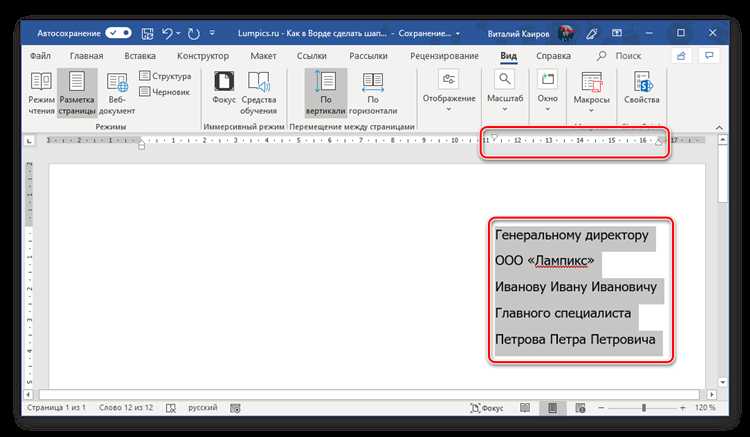The height and width of the screenshot is (437, 750).
Task: Open the Файл tab
Action: pos(40,56)
